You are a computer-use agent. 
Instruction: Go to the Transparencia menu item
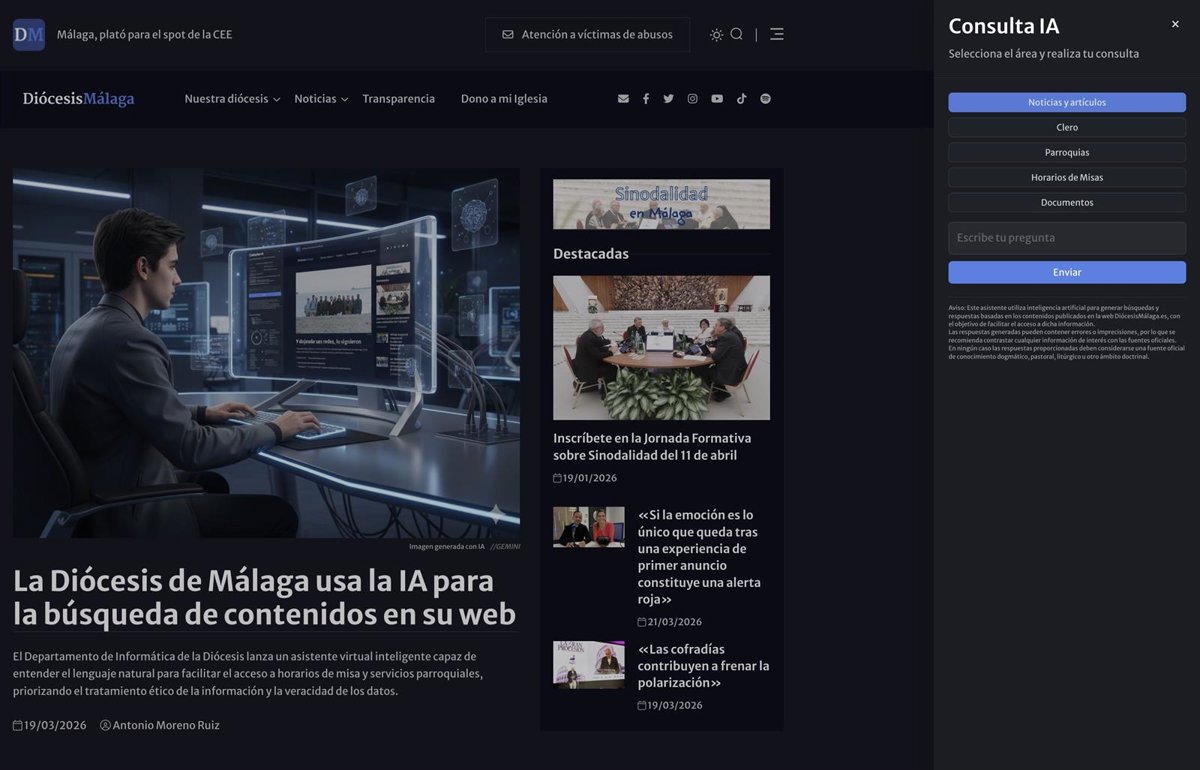(x=398, y=99)
